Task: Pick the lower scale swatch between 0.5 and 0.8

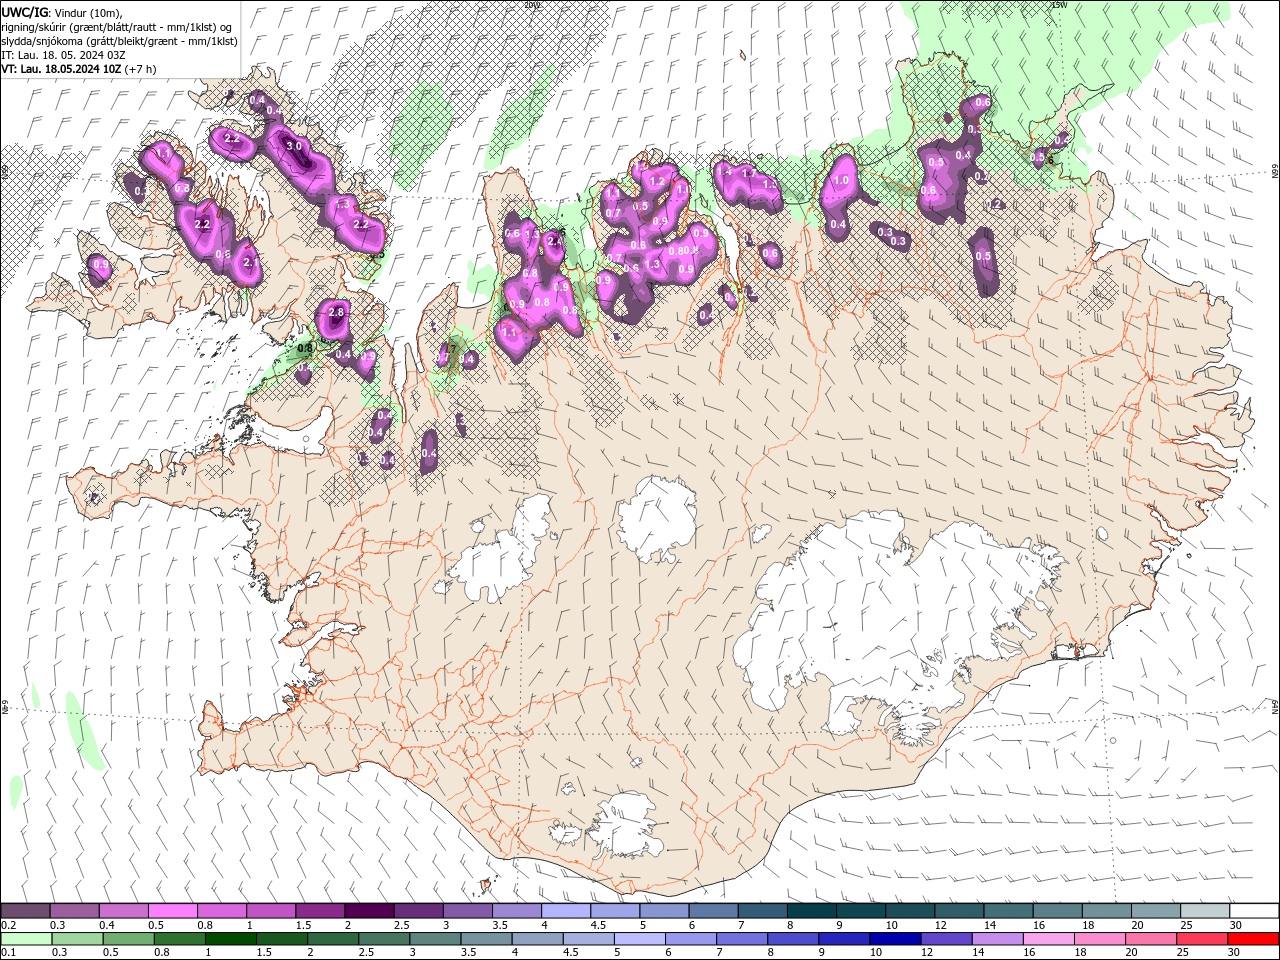Action: click(128, 939)
